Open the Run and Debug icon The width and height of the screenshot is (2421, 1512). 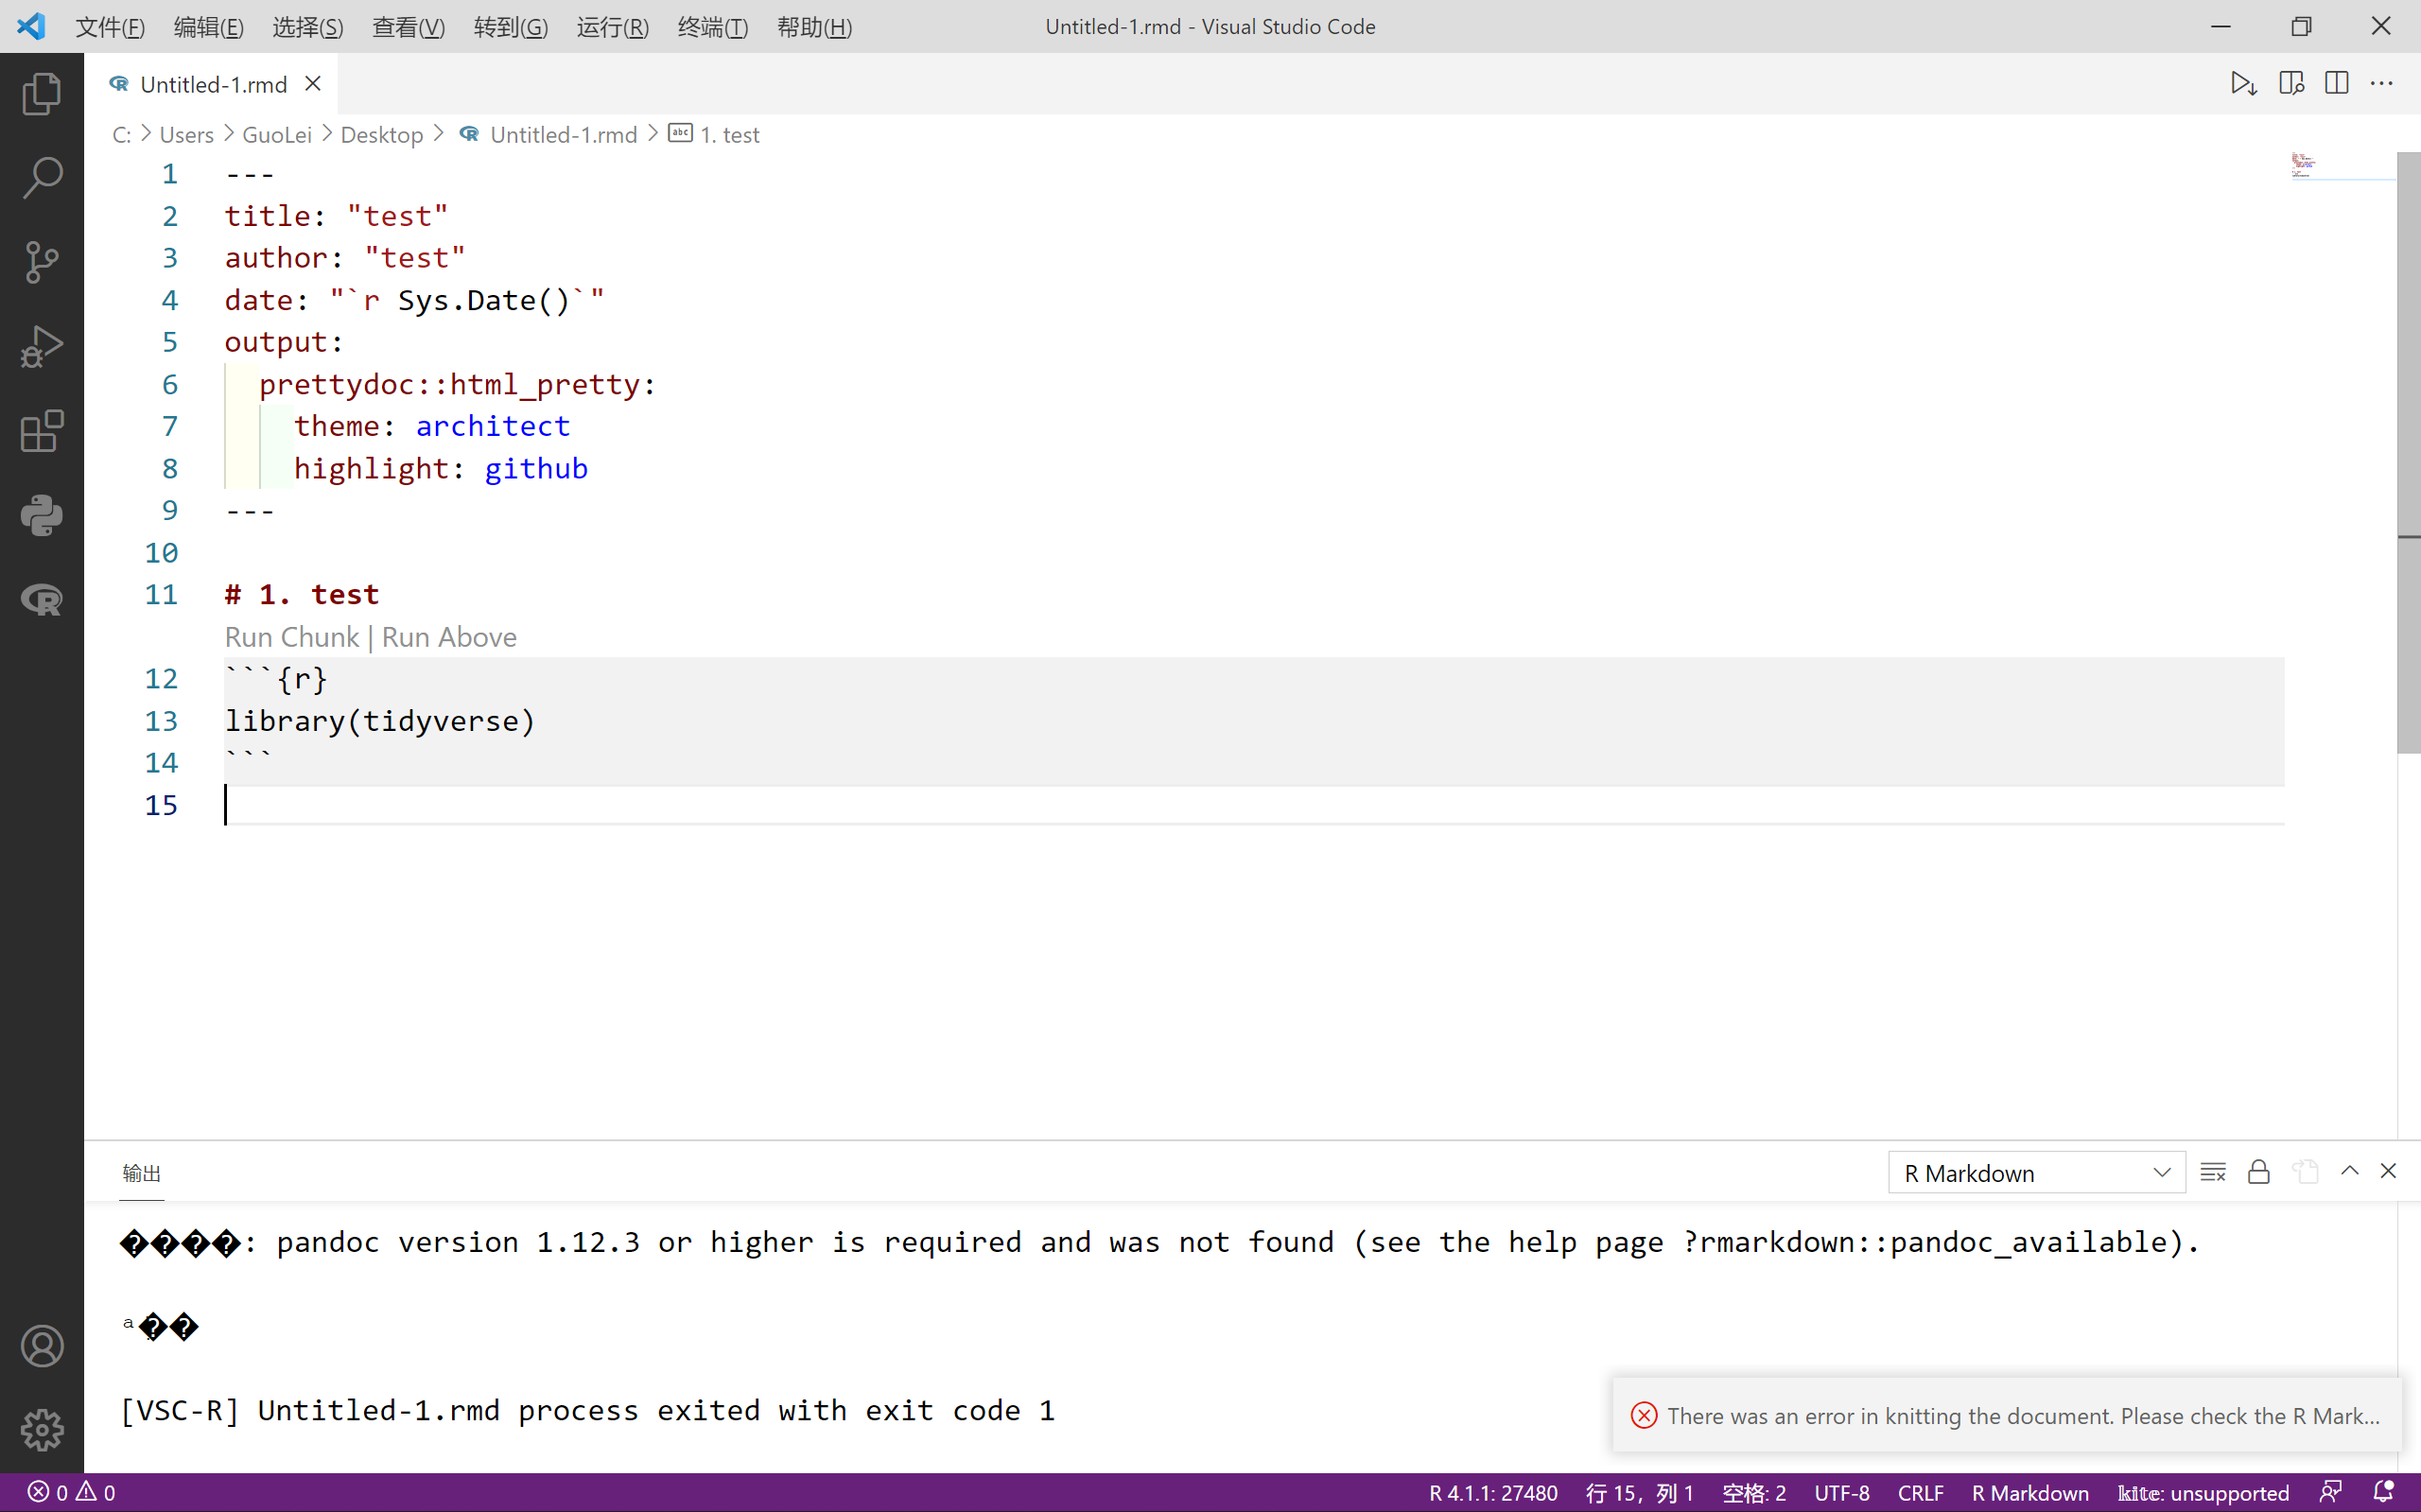point(42,346)
